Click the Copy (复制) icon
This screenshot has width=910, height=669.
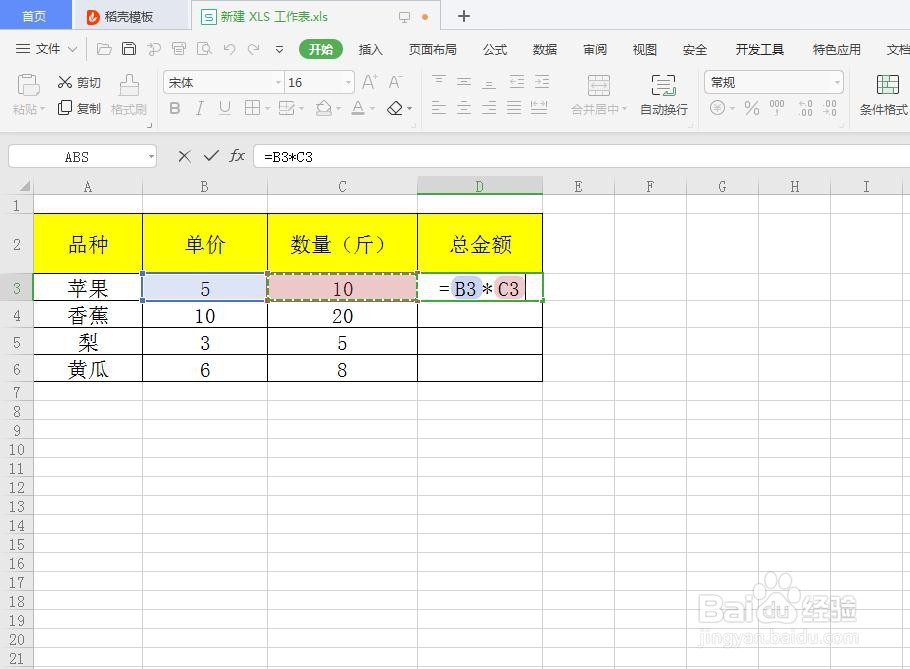(79, 110)
